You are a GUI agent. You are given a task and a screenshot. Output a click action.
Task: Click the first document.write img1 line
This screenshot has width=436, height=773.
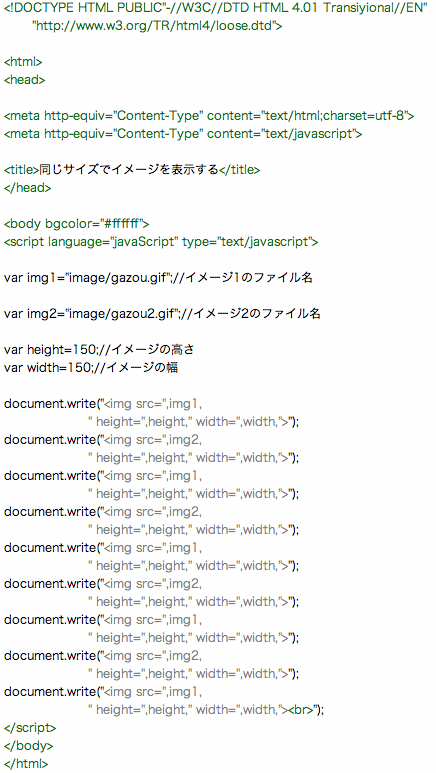click(103, 404)
